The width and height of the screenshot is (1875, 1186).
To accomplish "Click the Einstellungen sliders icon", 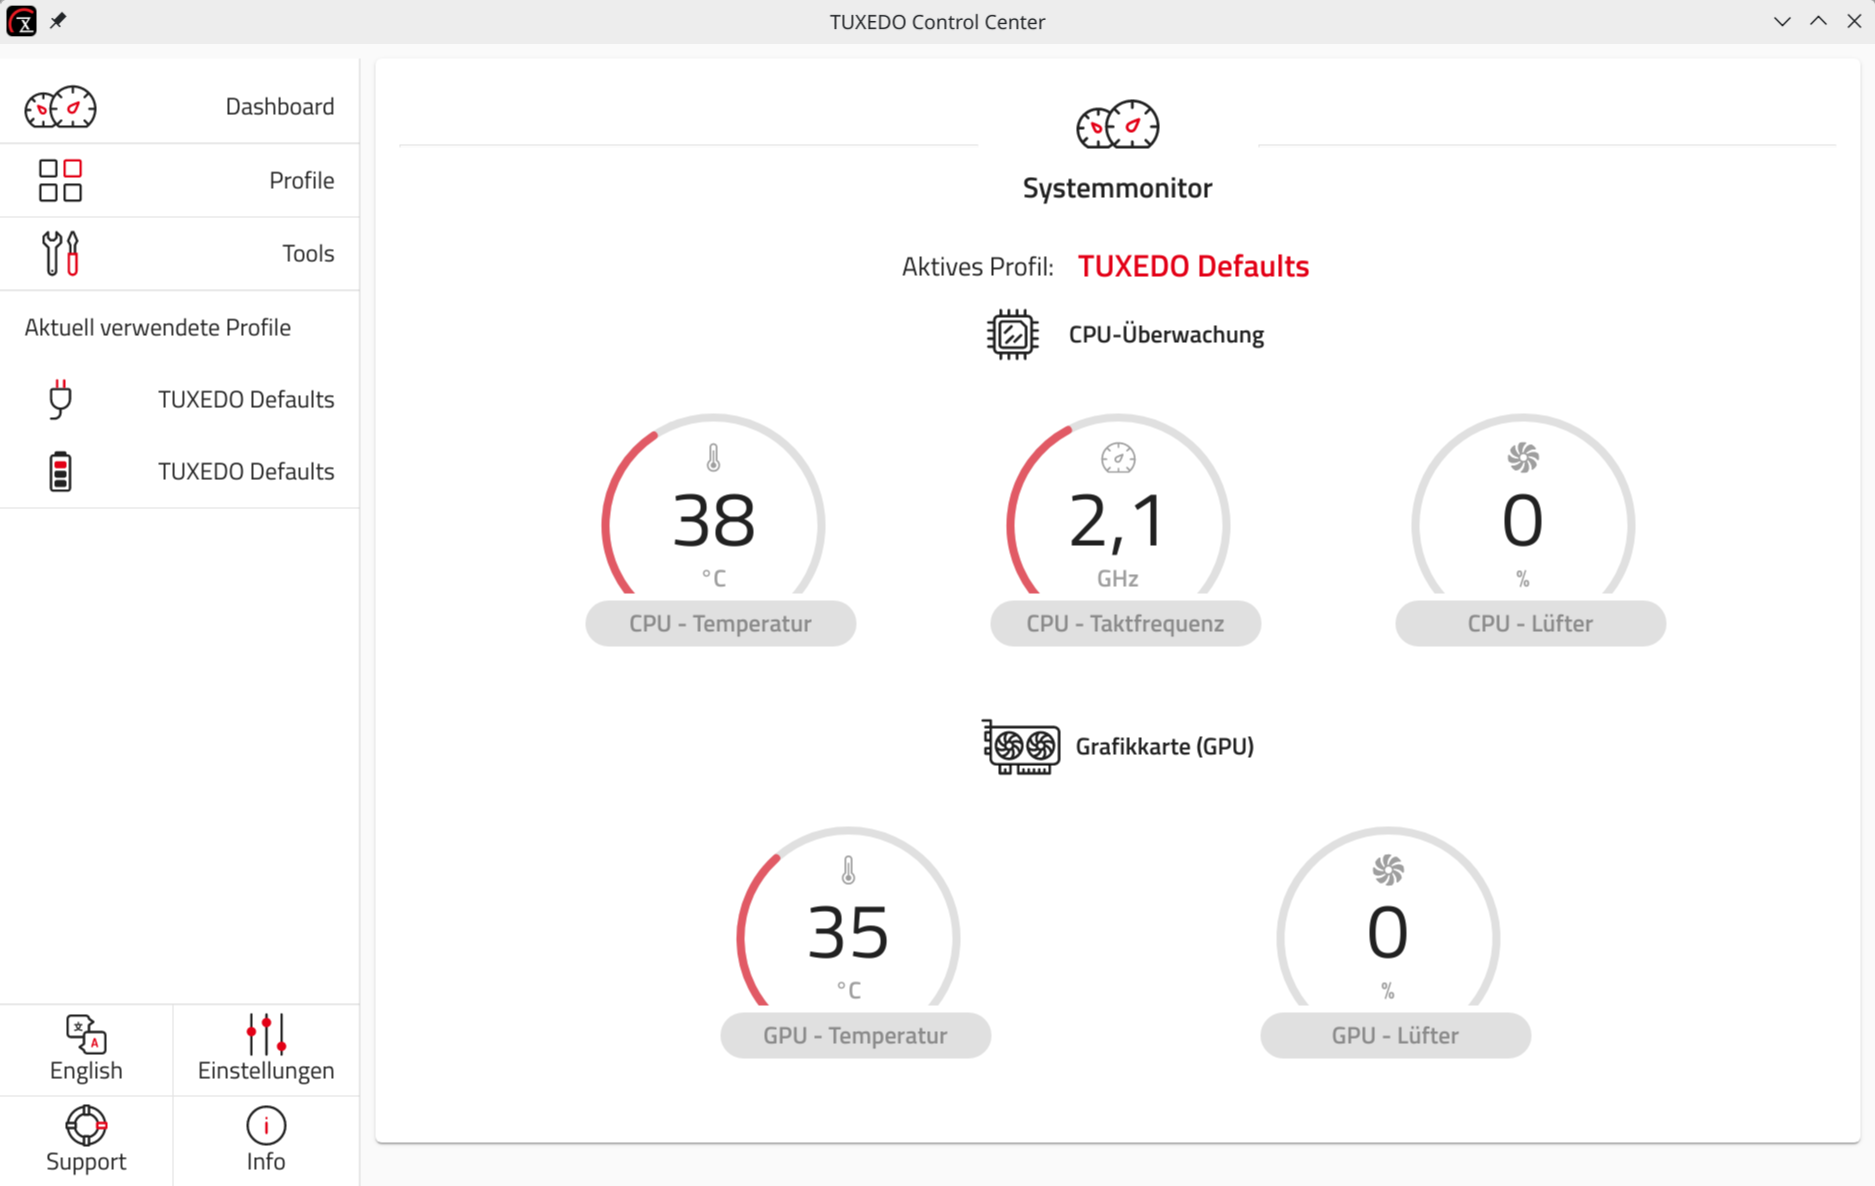I will (x=266, y=1034).
